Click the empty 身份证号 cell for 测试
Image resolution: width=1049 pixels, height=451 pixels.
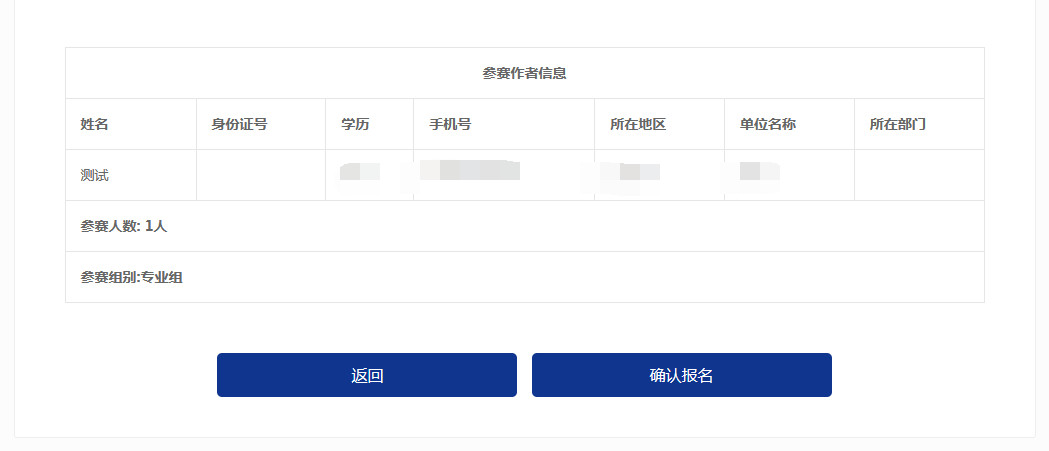pos(260,175)
